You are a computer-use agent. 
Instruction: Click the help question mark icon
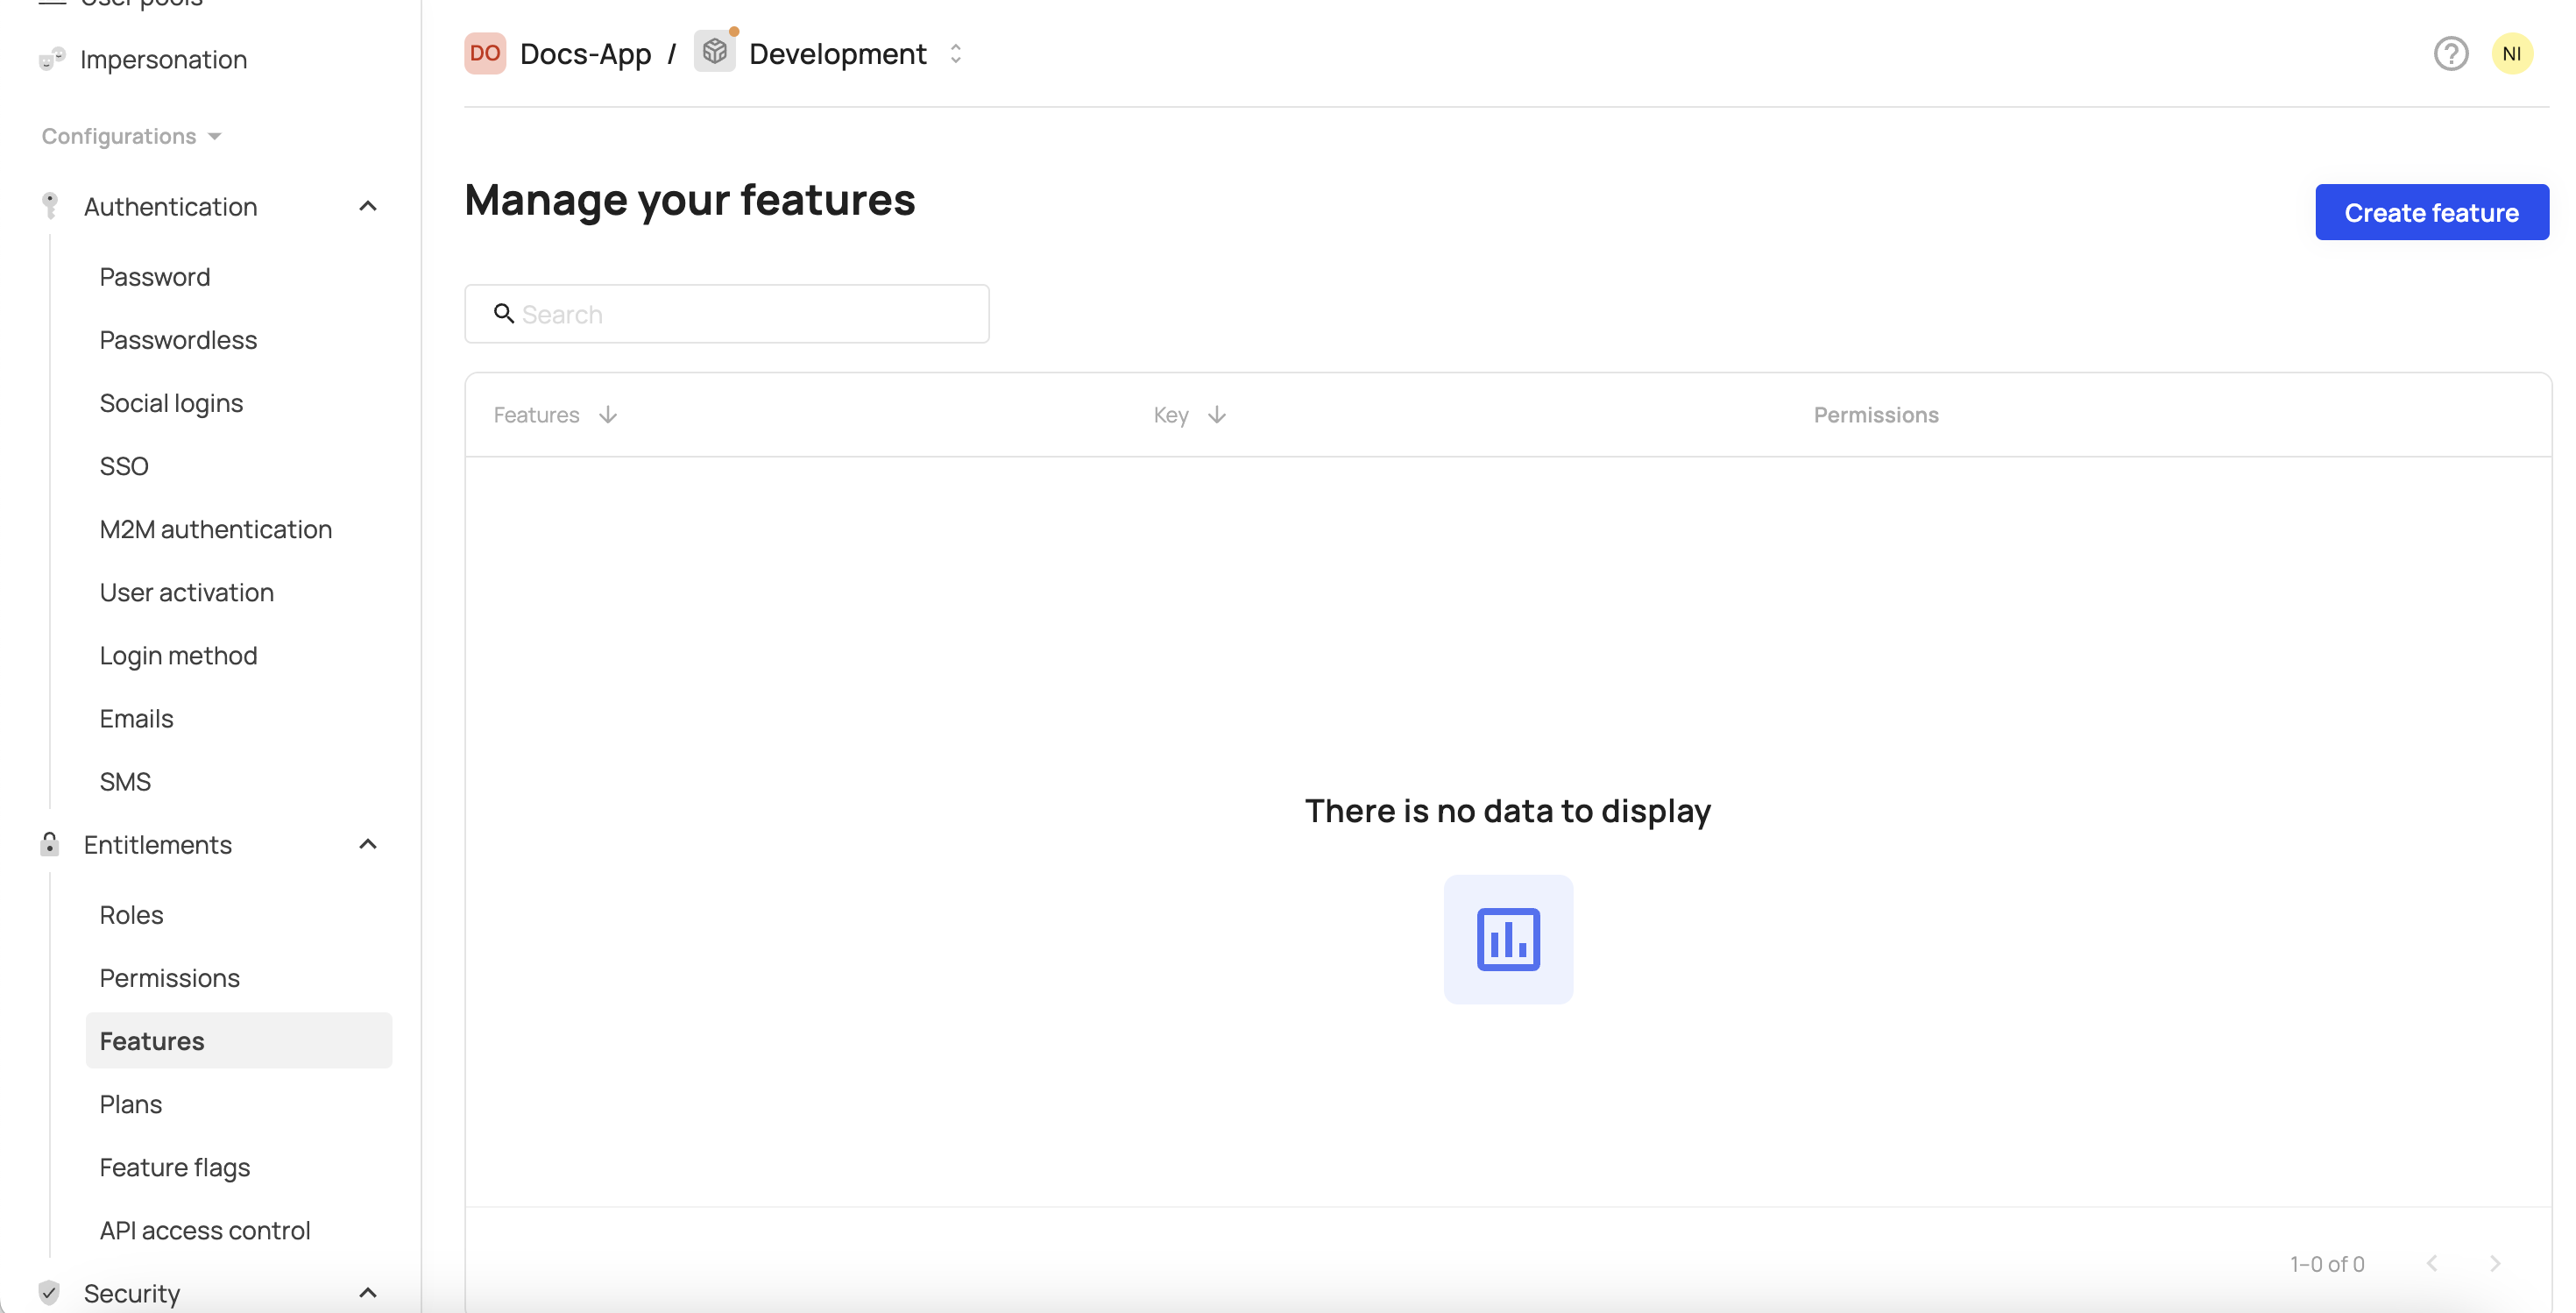pyautogui.click(x=2450, y=54)
